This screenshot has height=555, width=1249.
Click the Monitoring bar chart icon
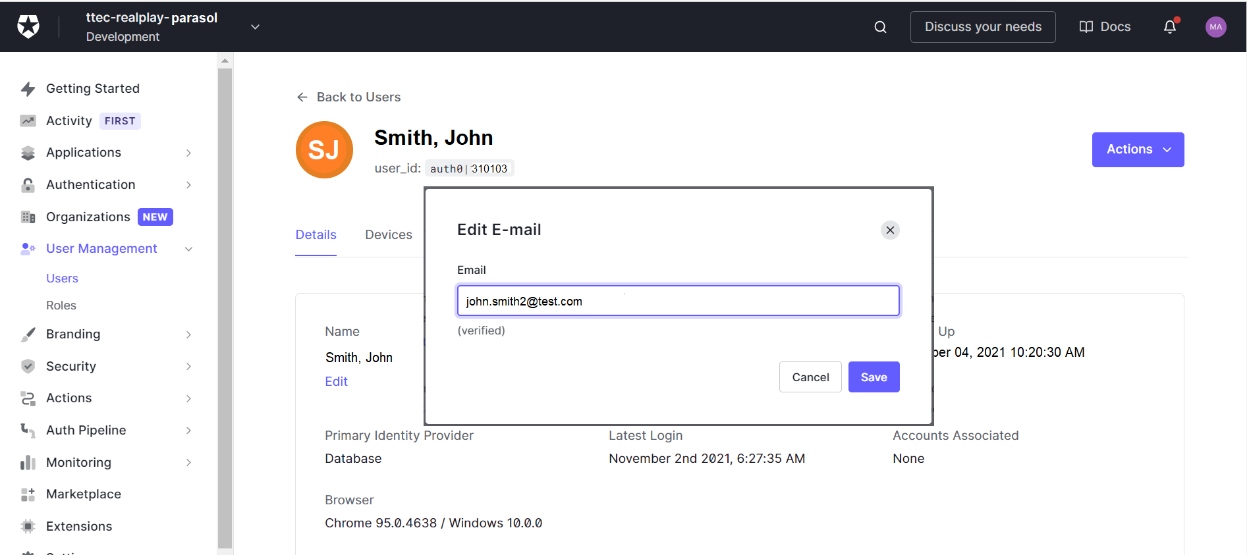tap(28, 463)
